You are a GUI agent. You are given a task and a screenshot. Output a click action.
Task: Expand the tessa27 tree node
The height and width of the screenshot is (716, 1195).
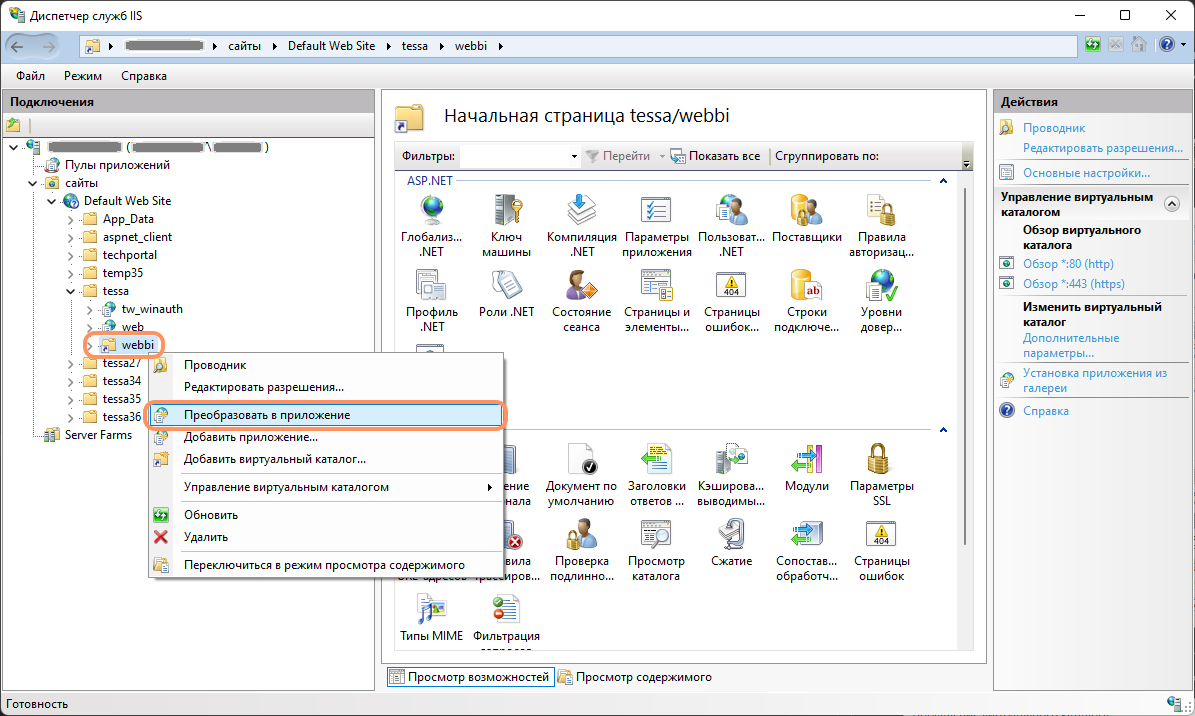coord(71,363)
